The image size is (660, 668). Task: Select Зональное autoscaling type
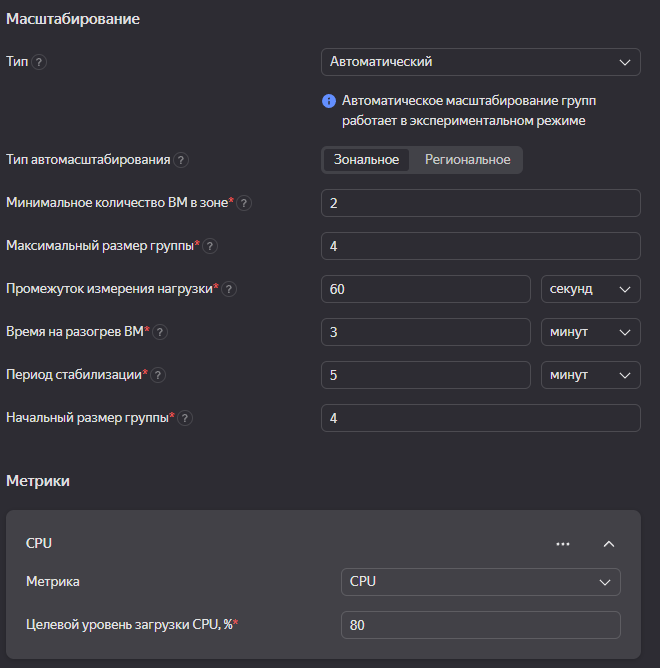[366, 160]
